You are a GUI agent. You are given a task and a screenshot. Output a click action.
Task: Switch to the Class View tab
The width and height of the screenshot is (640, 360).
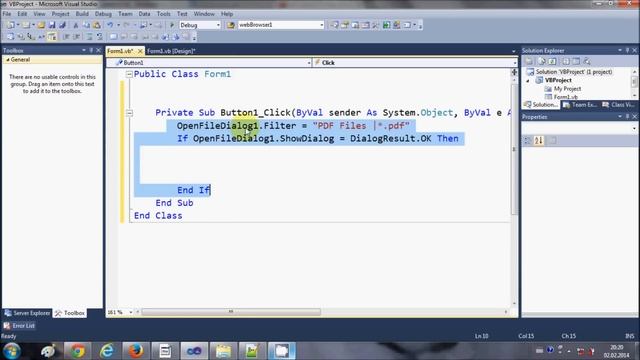click(x=618, y=105)
